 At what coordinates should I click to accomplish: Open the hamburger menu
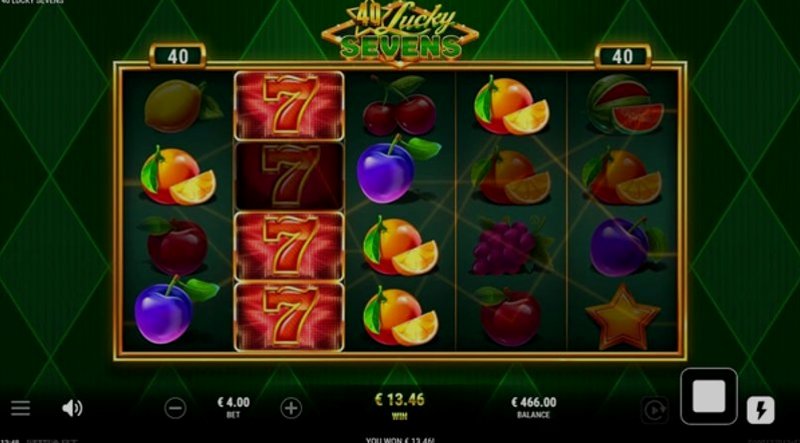pos(20,408)
